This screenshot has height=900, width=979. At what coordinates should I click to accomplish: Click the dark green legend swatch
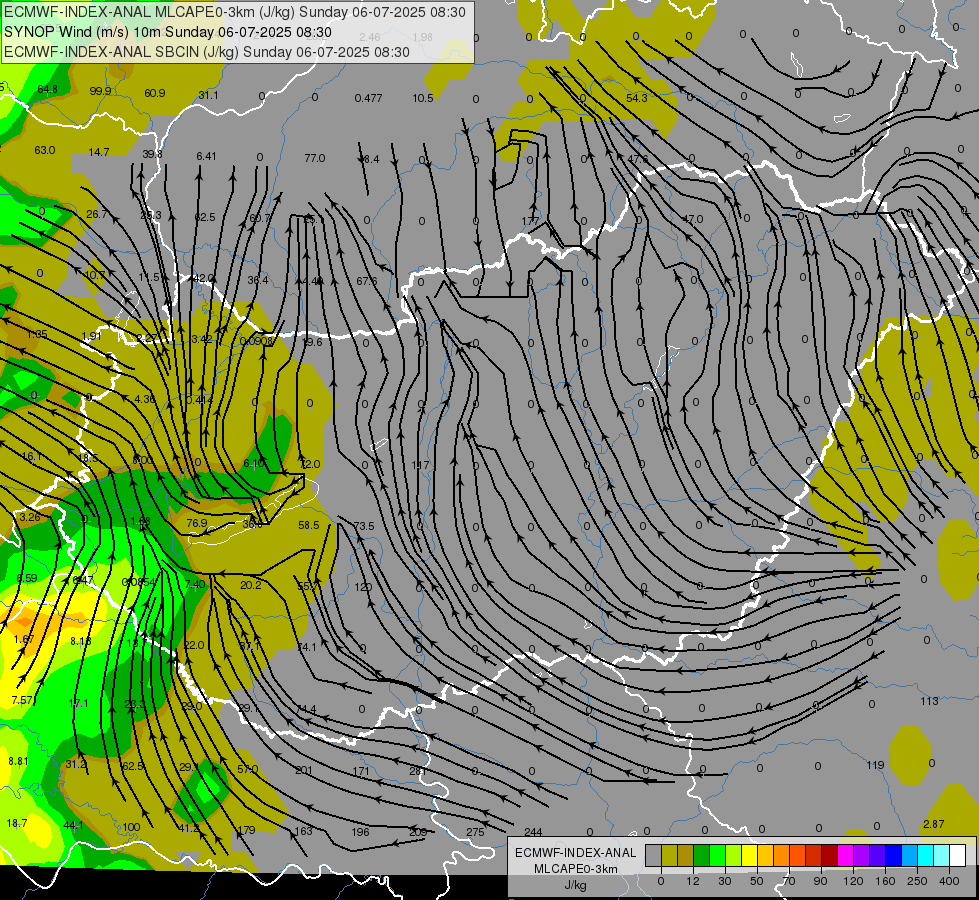pyautogui.click(x=701, y=855)
